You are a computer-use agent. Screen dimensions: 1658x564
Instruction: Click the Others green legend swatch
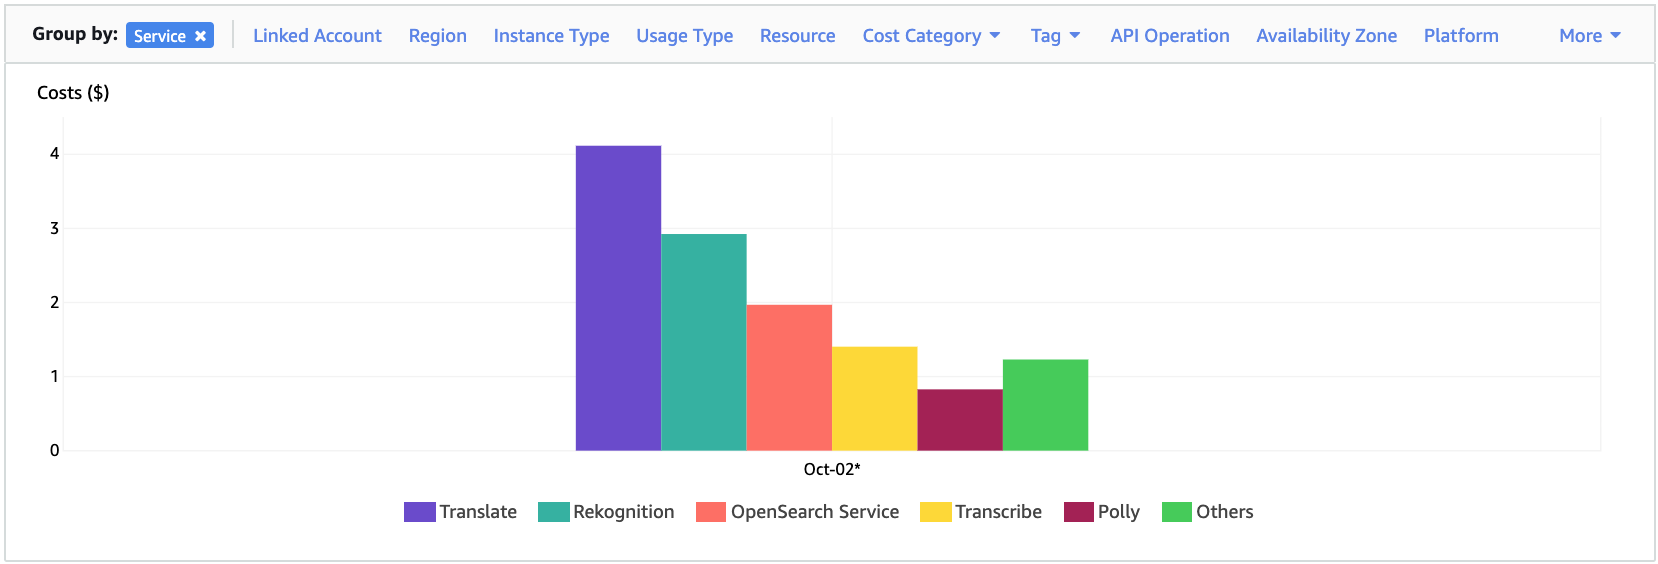pyautogui.click(x=1177, y=512)
